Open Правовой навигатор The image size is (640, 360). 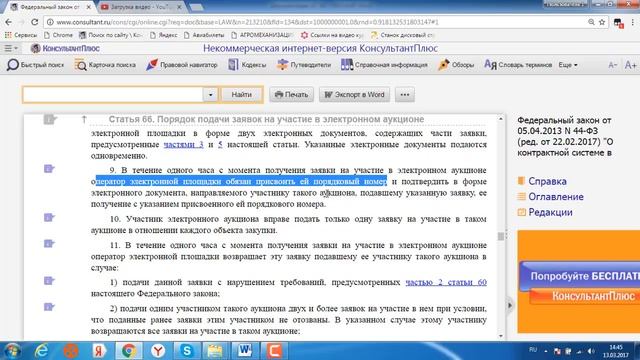click(182, 64)
